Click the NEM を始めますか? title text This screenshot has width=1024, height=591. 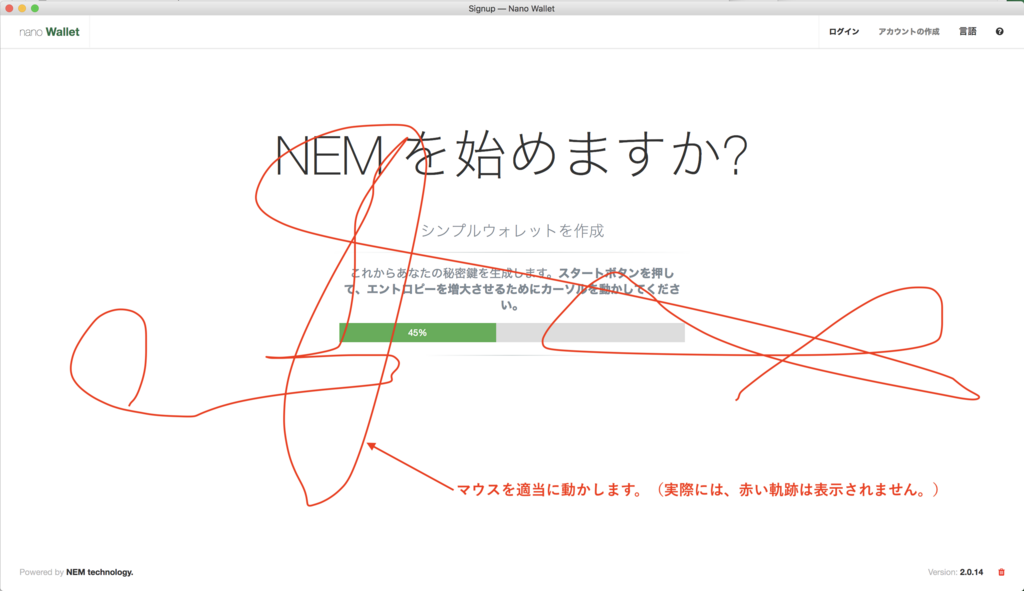tap(512, 155)
